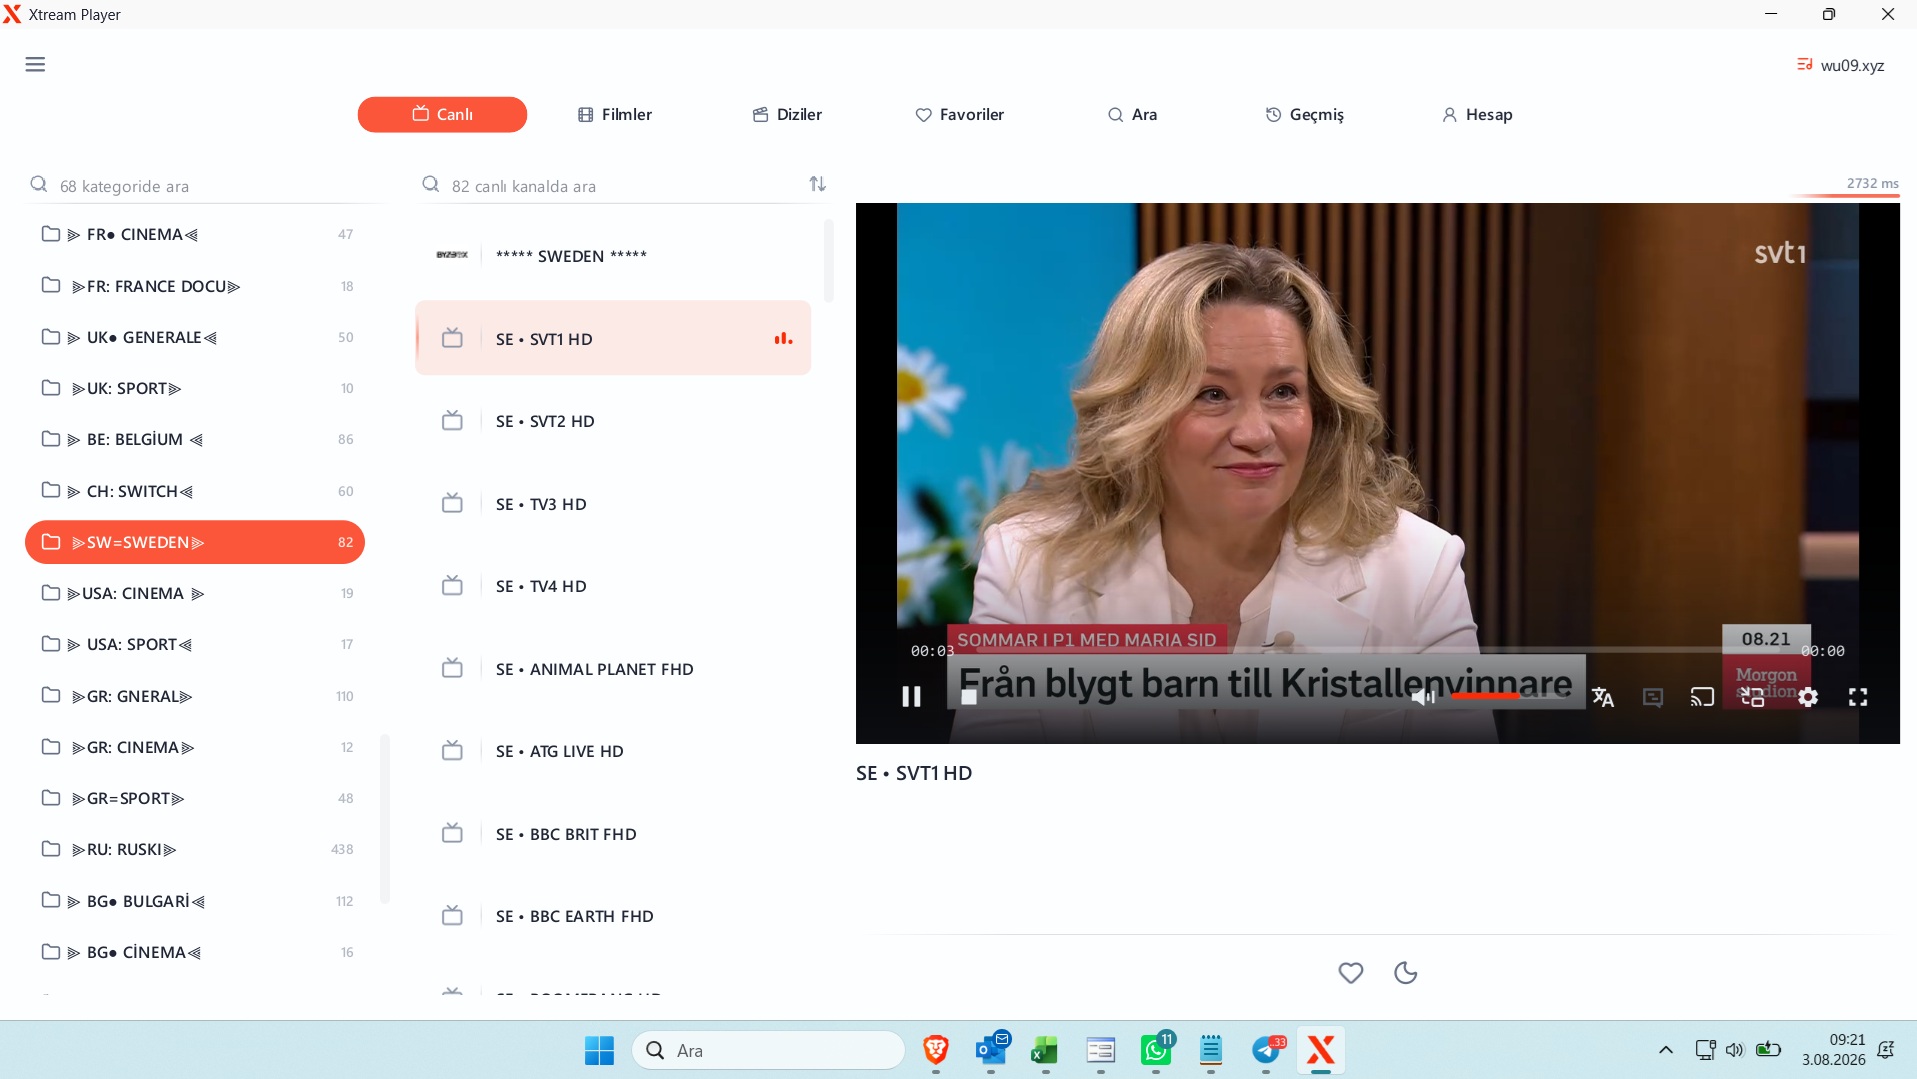Screen dimensions: 1917x1079
Task: Enter fullscreen video mode
Action: point(1858,697)
